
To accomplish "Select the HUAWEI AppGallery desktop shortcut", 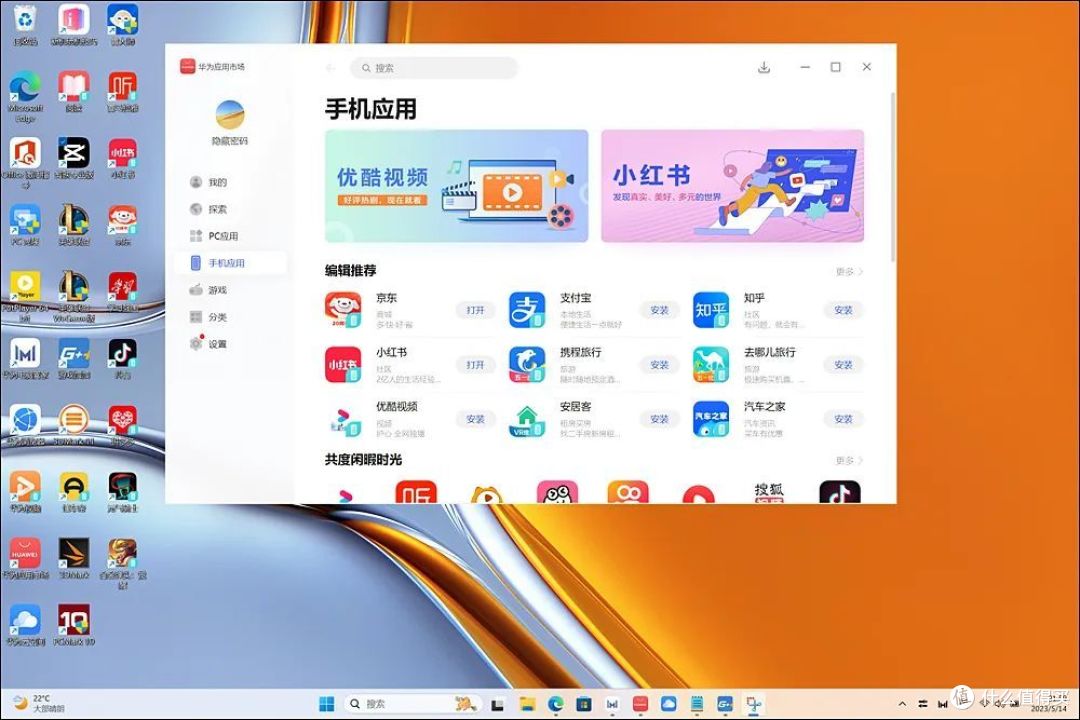I will [x=25, y=558].
